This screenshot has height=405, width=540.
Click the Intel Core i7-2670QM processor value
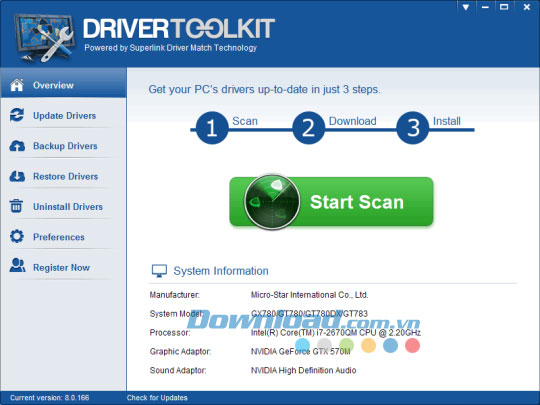tap(336, 333)
